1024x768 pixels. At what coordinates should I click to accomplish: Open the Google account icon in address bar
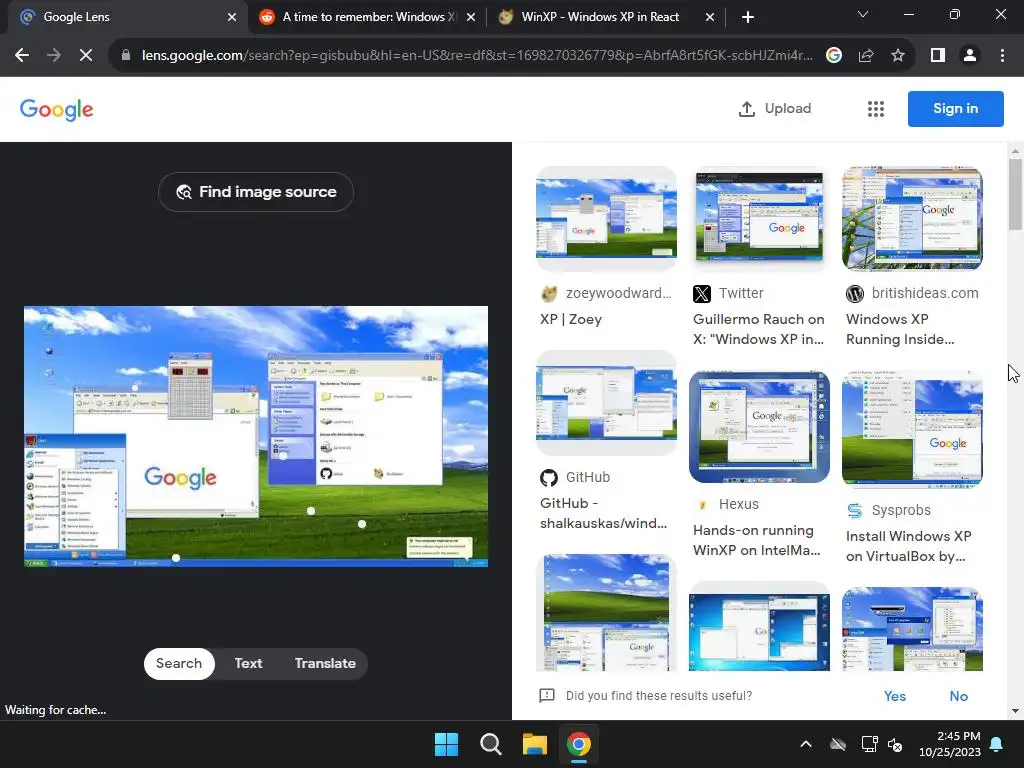click(x=833, y=56)
